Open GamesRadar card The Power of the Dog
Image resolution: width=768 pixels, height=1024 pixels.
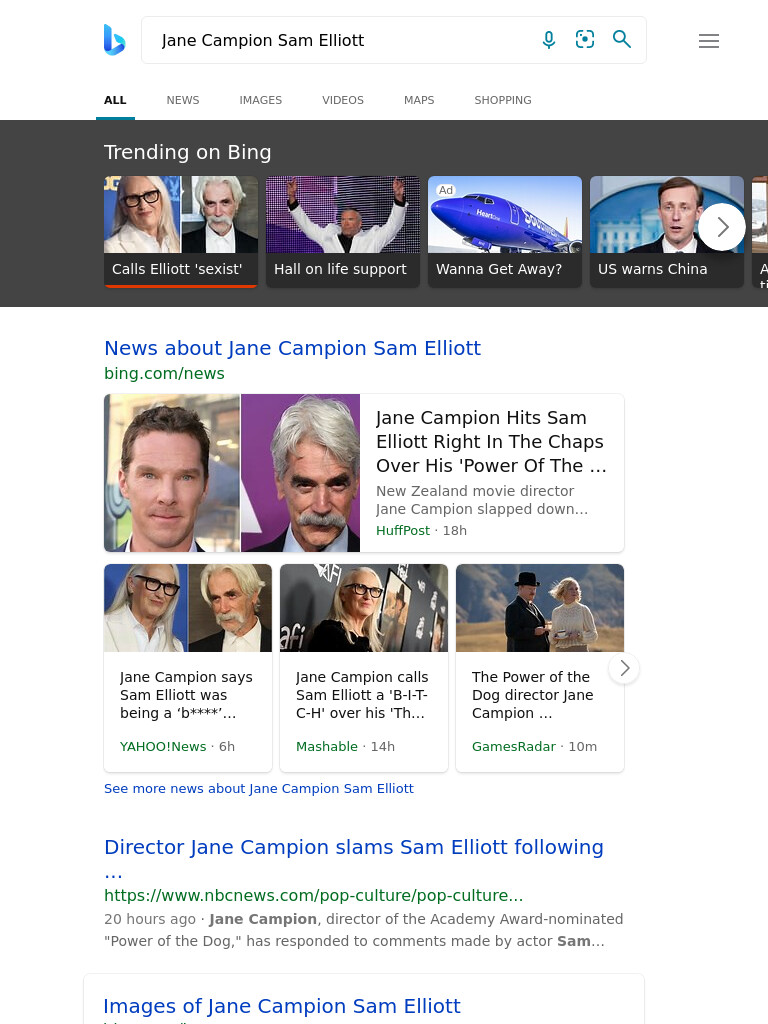pyautogui.click(x=539, y=667)
